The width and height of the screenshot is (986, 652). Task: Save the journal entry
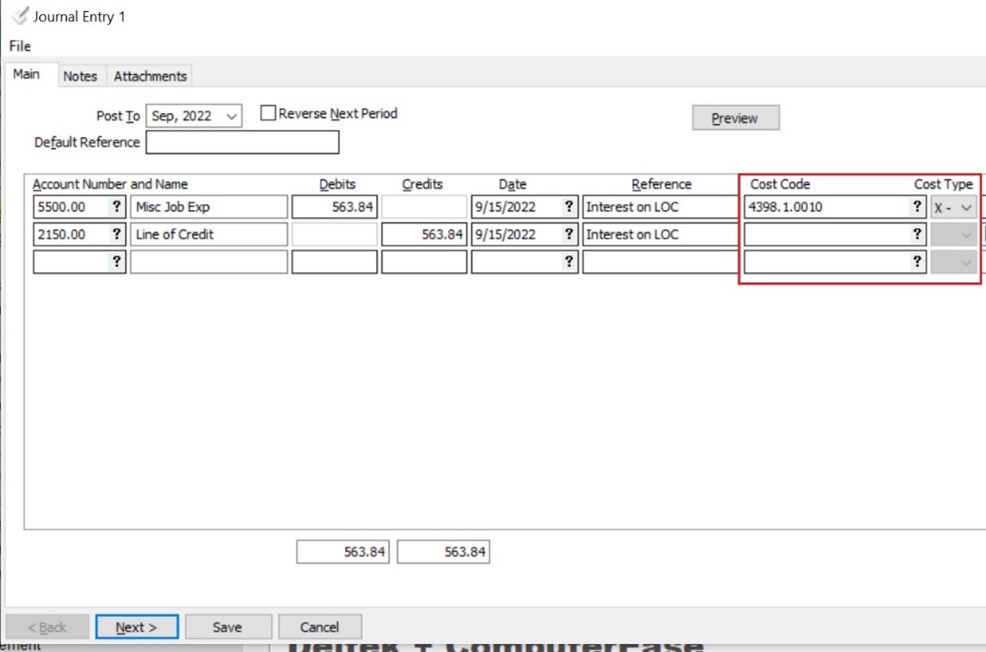click(x=227, y=627)
